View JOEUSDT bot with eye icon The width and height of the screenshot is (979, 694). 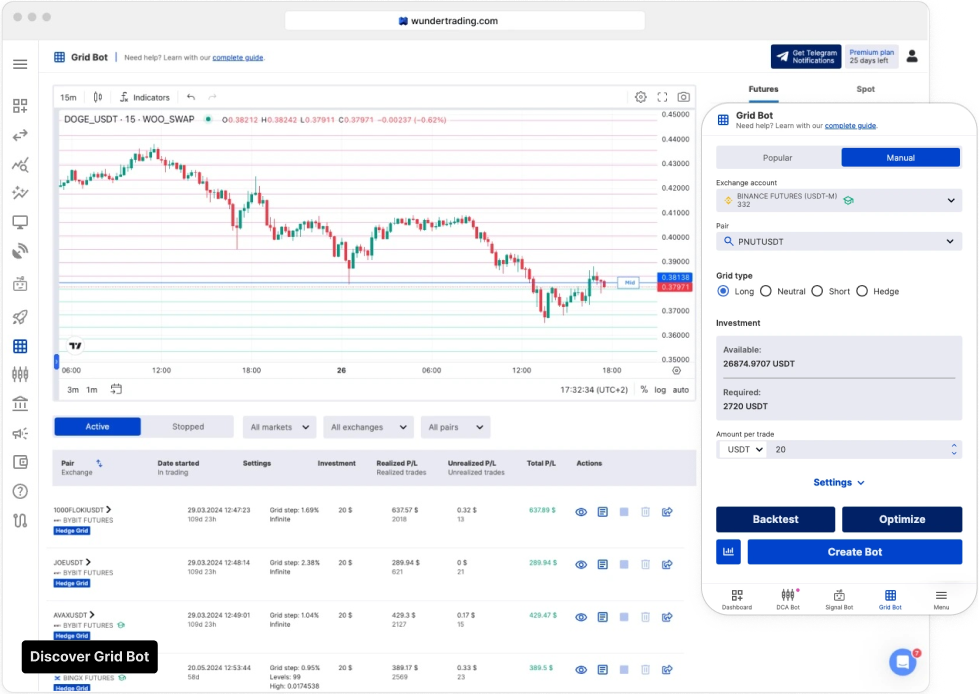click(581, 564)
